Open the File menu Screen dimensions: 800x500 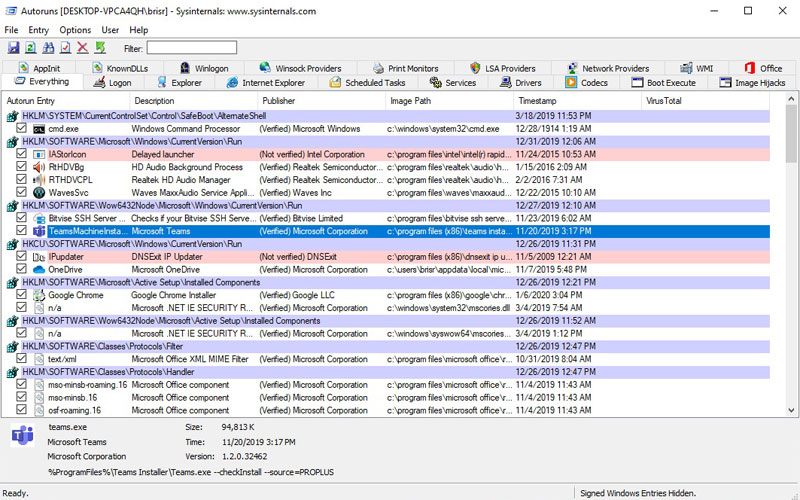click(x=11, y=30)
